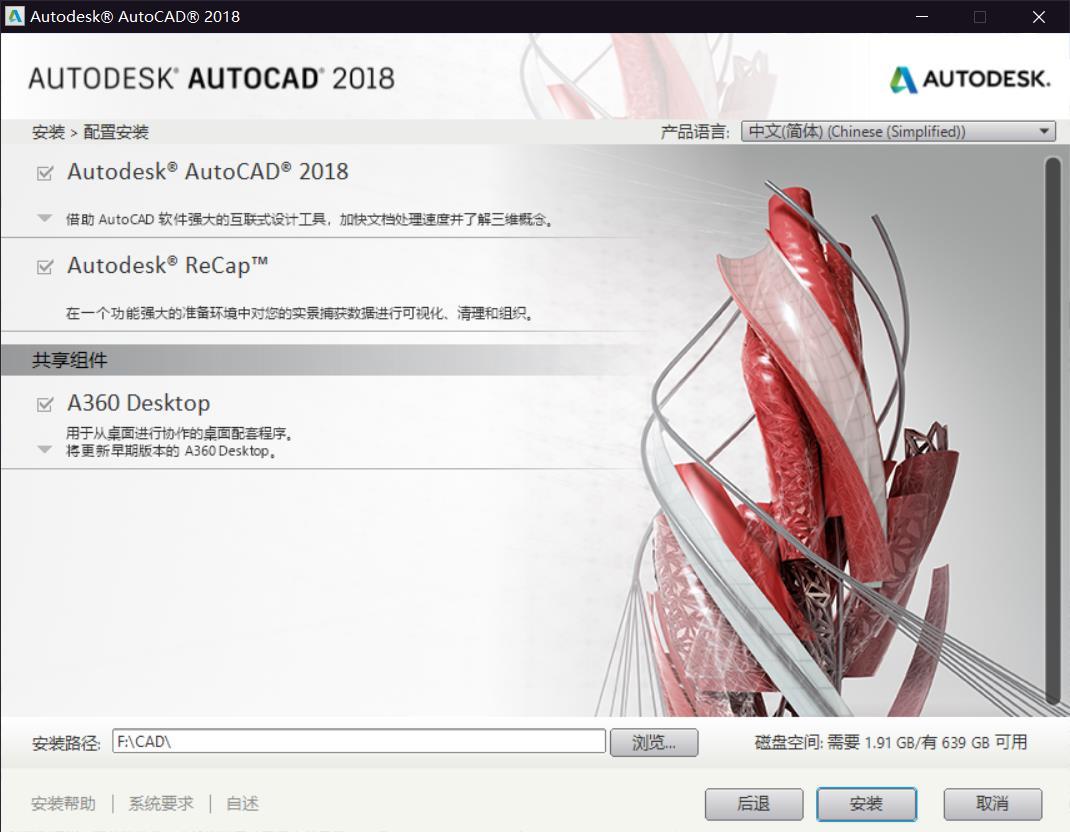Image resolution: width=1070 pixels, height=832 pixels.
Task: Uncheck the Autodesk AutoCAD 2018 checkbox
Action: point(45,173)
